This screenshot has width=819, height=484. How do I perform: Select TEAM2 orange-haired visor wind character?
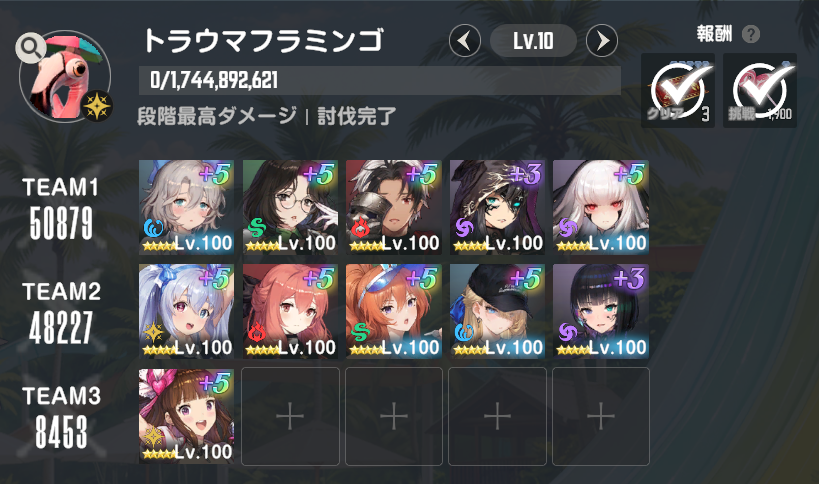[x=394, y=311]
